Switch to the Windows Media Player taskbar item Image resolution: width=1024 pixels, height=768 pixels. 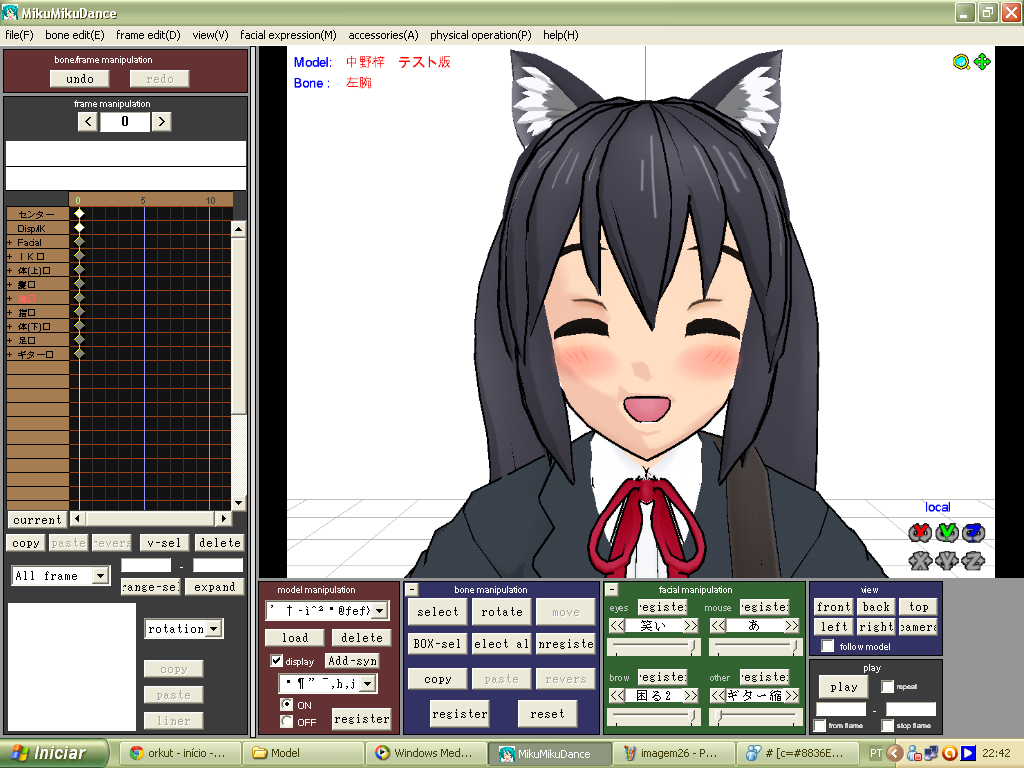pyautogui.click(x=426, y=753)
